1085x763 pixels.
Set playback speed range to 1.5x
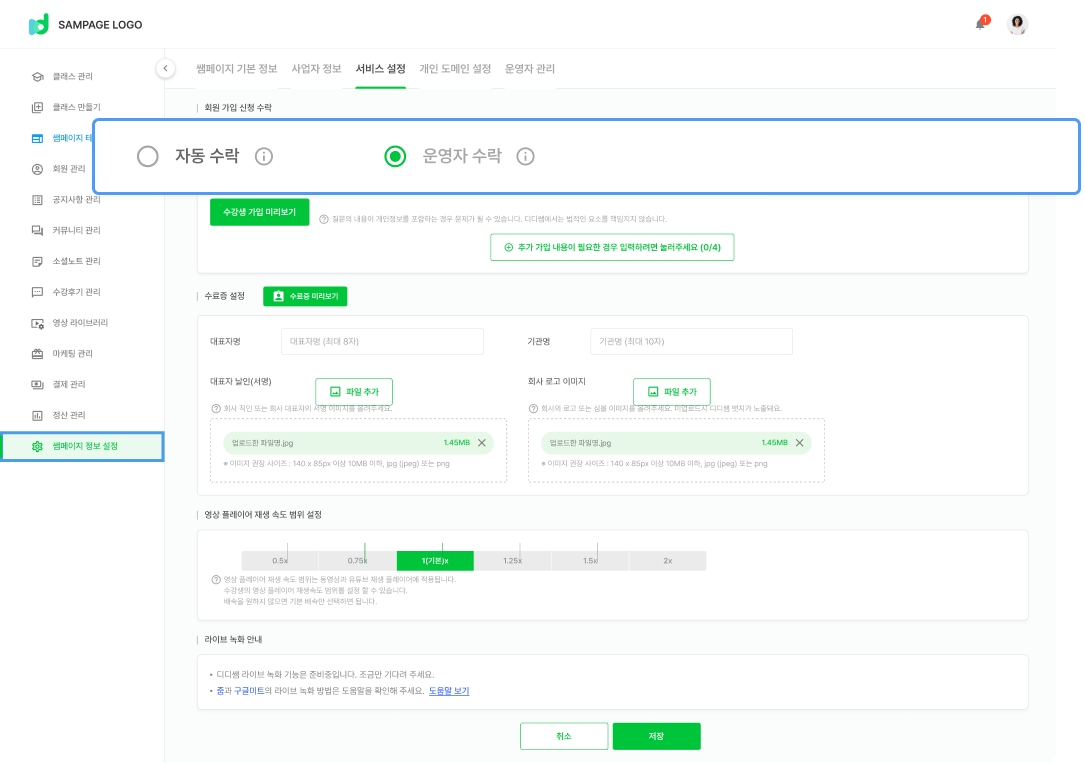(x=590, y=561)
